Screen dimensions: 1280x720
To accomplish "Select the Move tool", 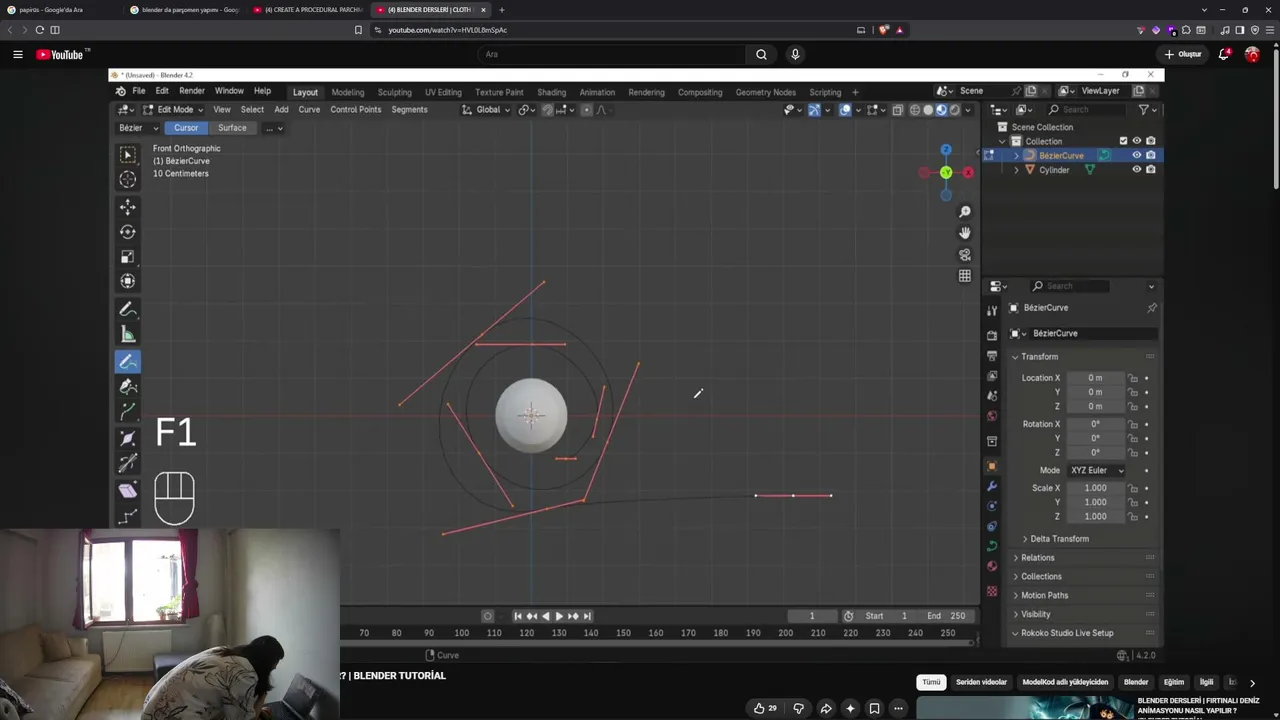I will click(x=128, y=207).
